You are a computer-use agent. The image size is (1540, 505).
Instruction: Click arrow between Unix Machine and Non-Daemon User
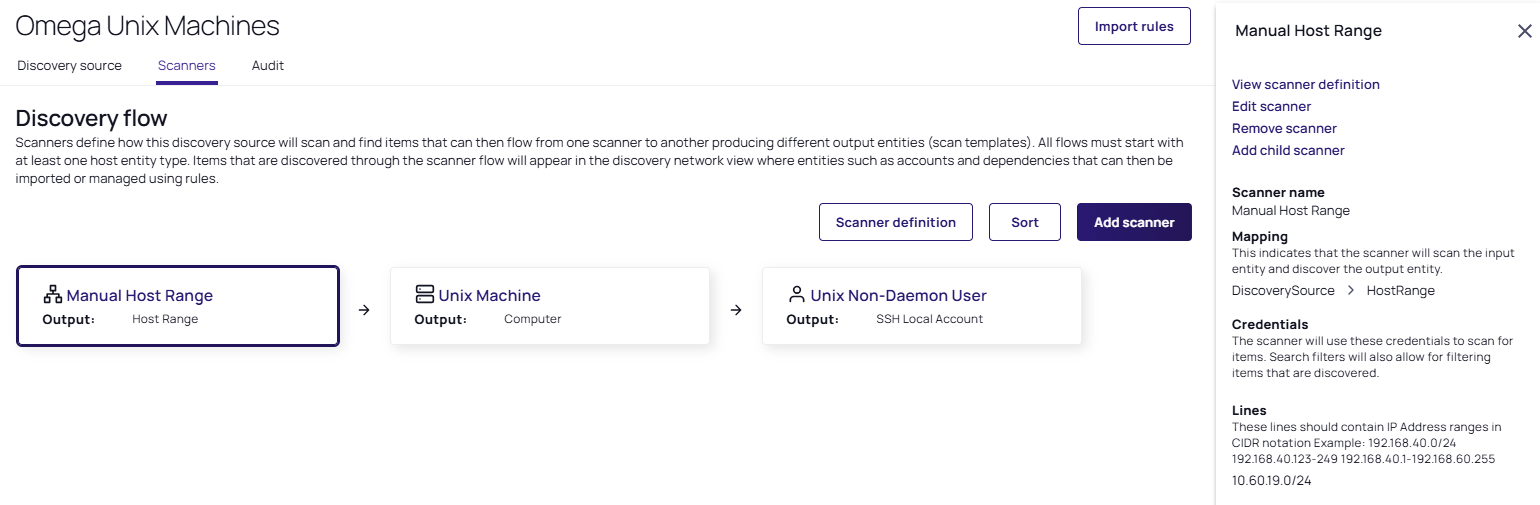point(736,310)
